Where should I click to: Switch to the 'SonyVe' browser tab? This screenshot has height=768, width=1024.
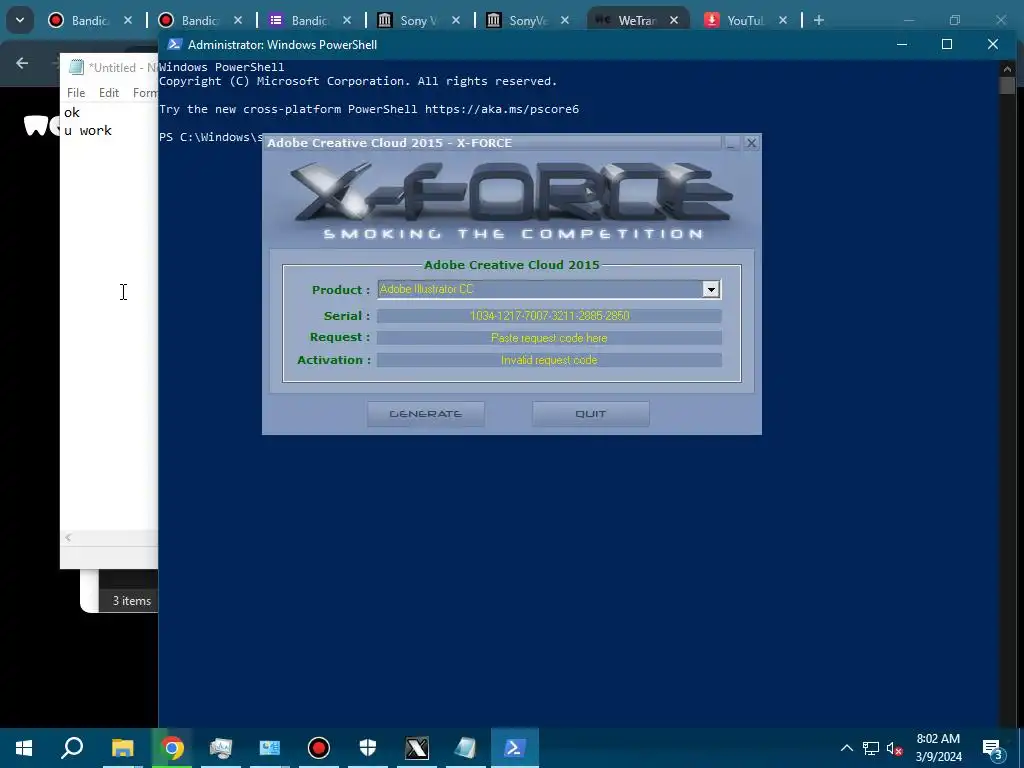pyautogui.click(x=526, y=20)
